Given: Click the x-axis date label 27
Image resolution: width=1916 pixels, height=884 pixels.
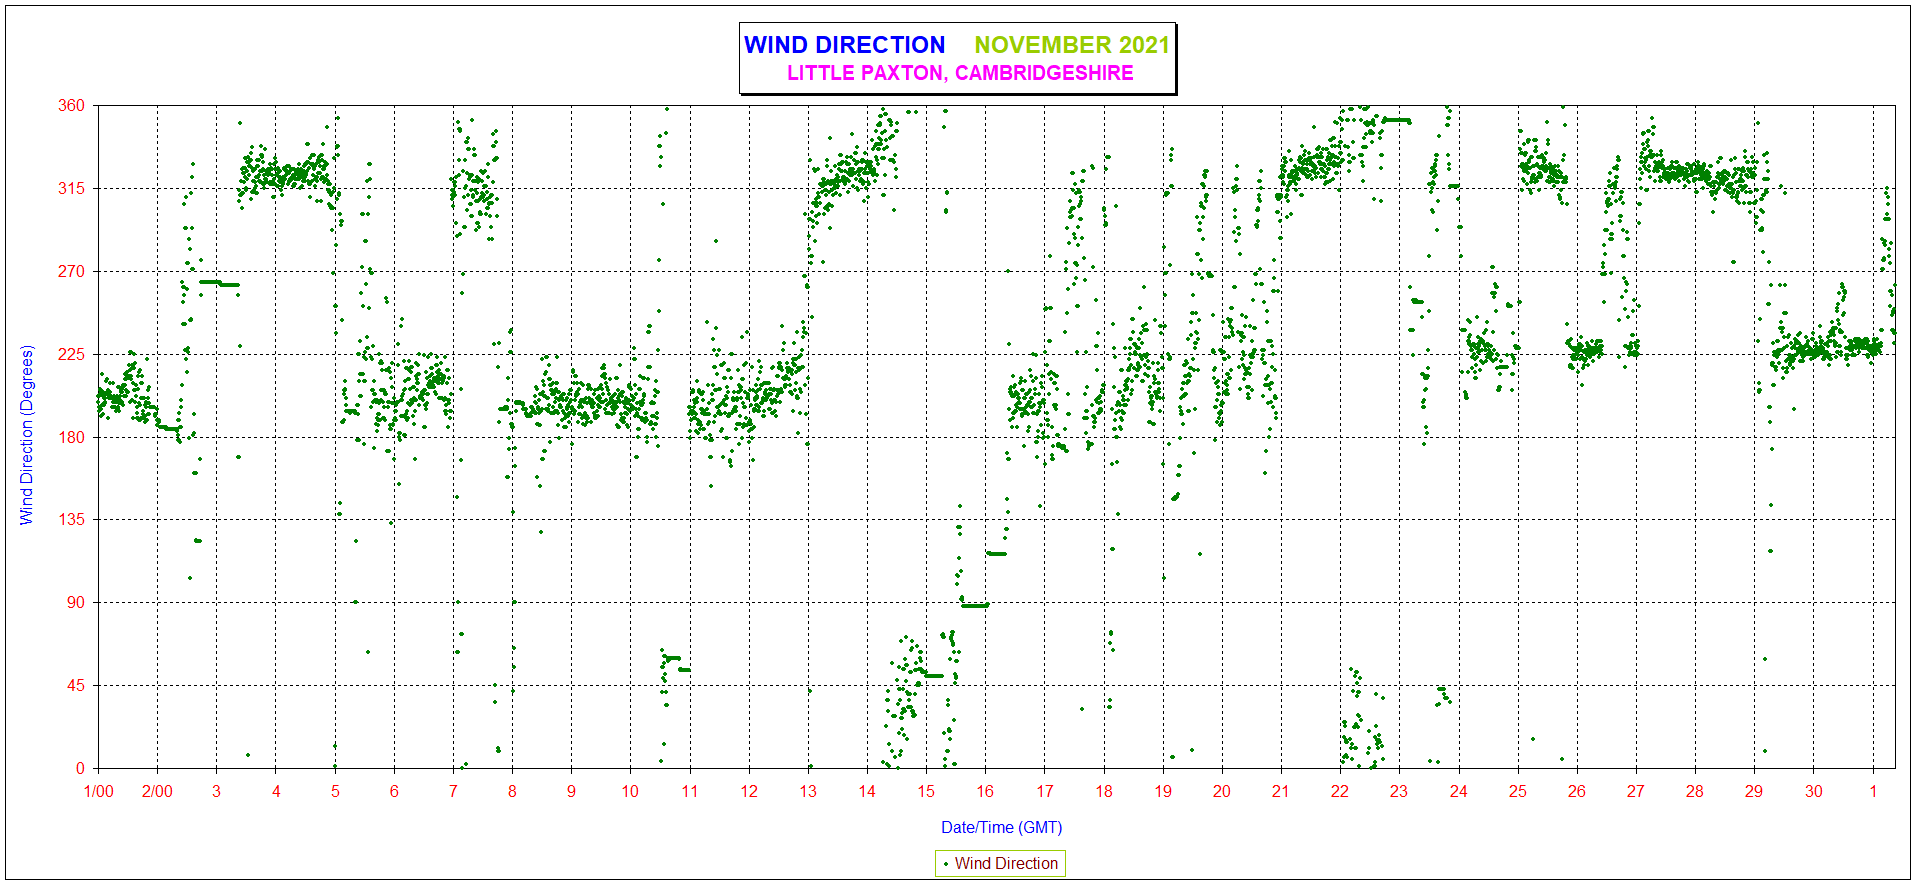Looking at the screenshot, I should [x=1636, y=791].
